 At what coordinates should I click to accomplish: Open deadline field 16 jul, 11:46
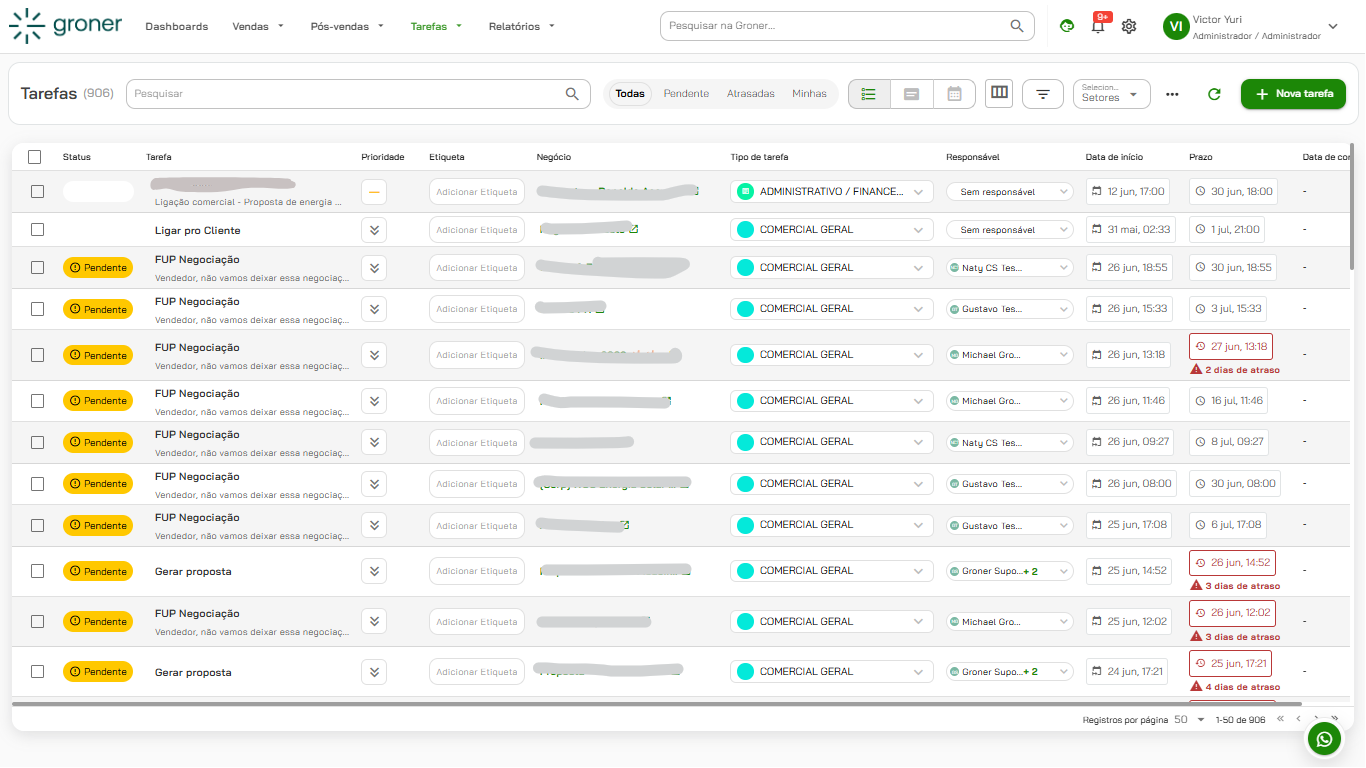(x=1229, y=401)
